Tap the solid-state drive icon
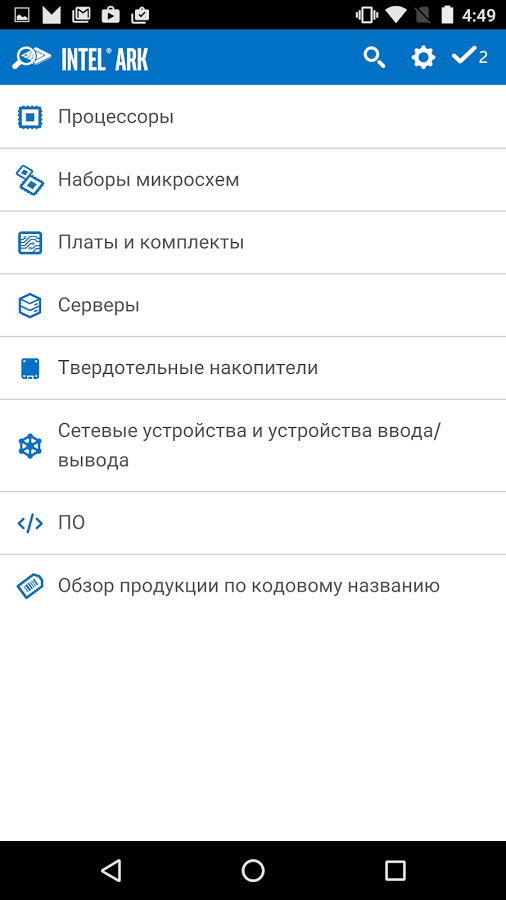The width and height of the screenshot is (506, 900). click(x=30, y=368)
